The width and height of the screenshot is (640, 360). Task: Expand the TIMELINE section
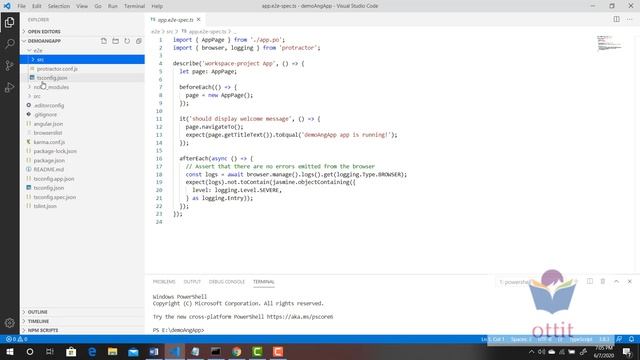[82, 321]
